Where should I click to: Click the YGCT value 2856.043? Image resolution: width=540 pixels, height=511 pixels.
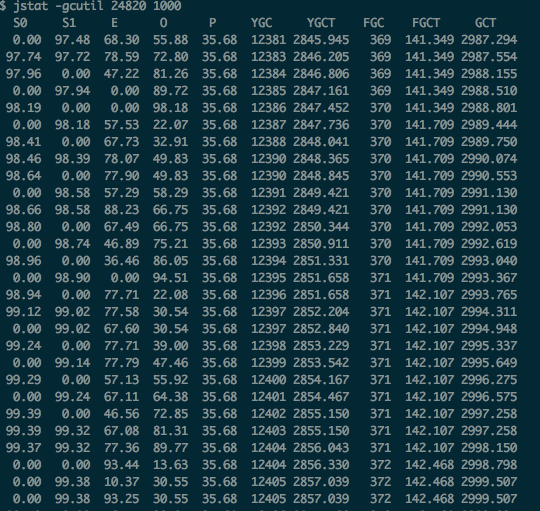click(321, 448)
